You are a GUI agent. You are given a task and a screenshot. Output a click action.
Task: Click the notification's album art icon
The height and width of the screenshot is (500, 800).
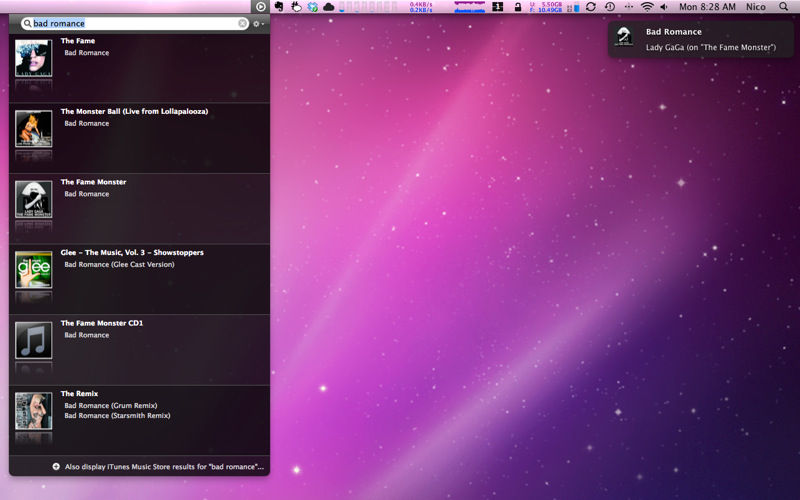[624, 37]
